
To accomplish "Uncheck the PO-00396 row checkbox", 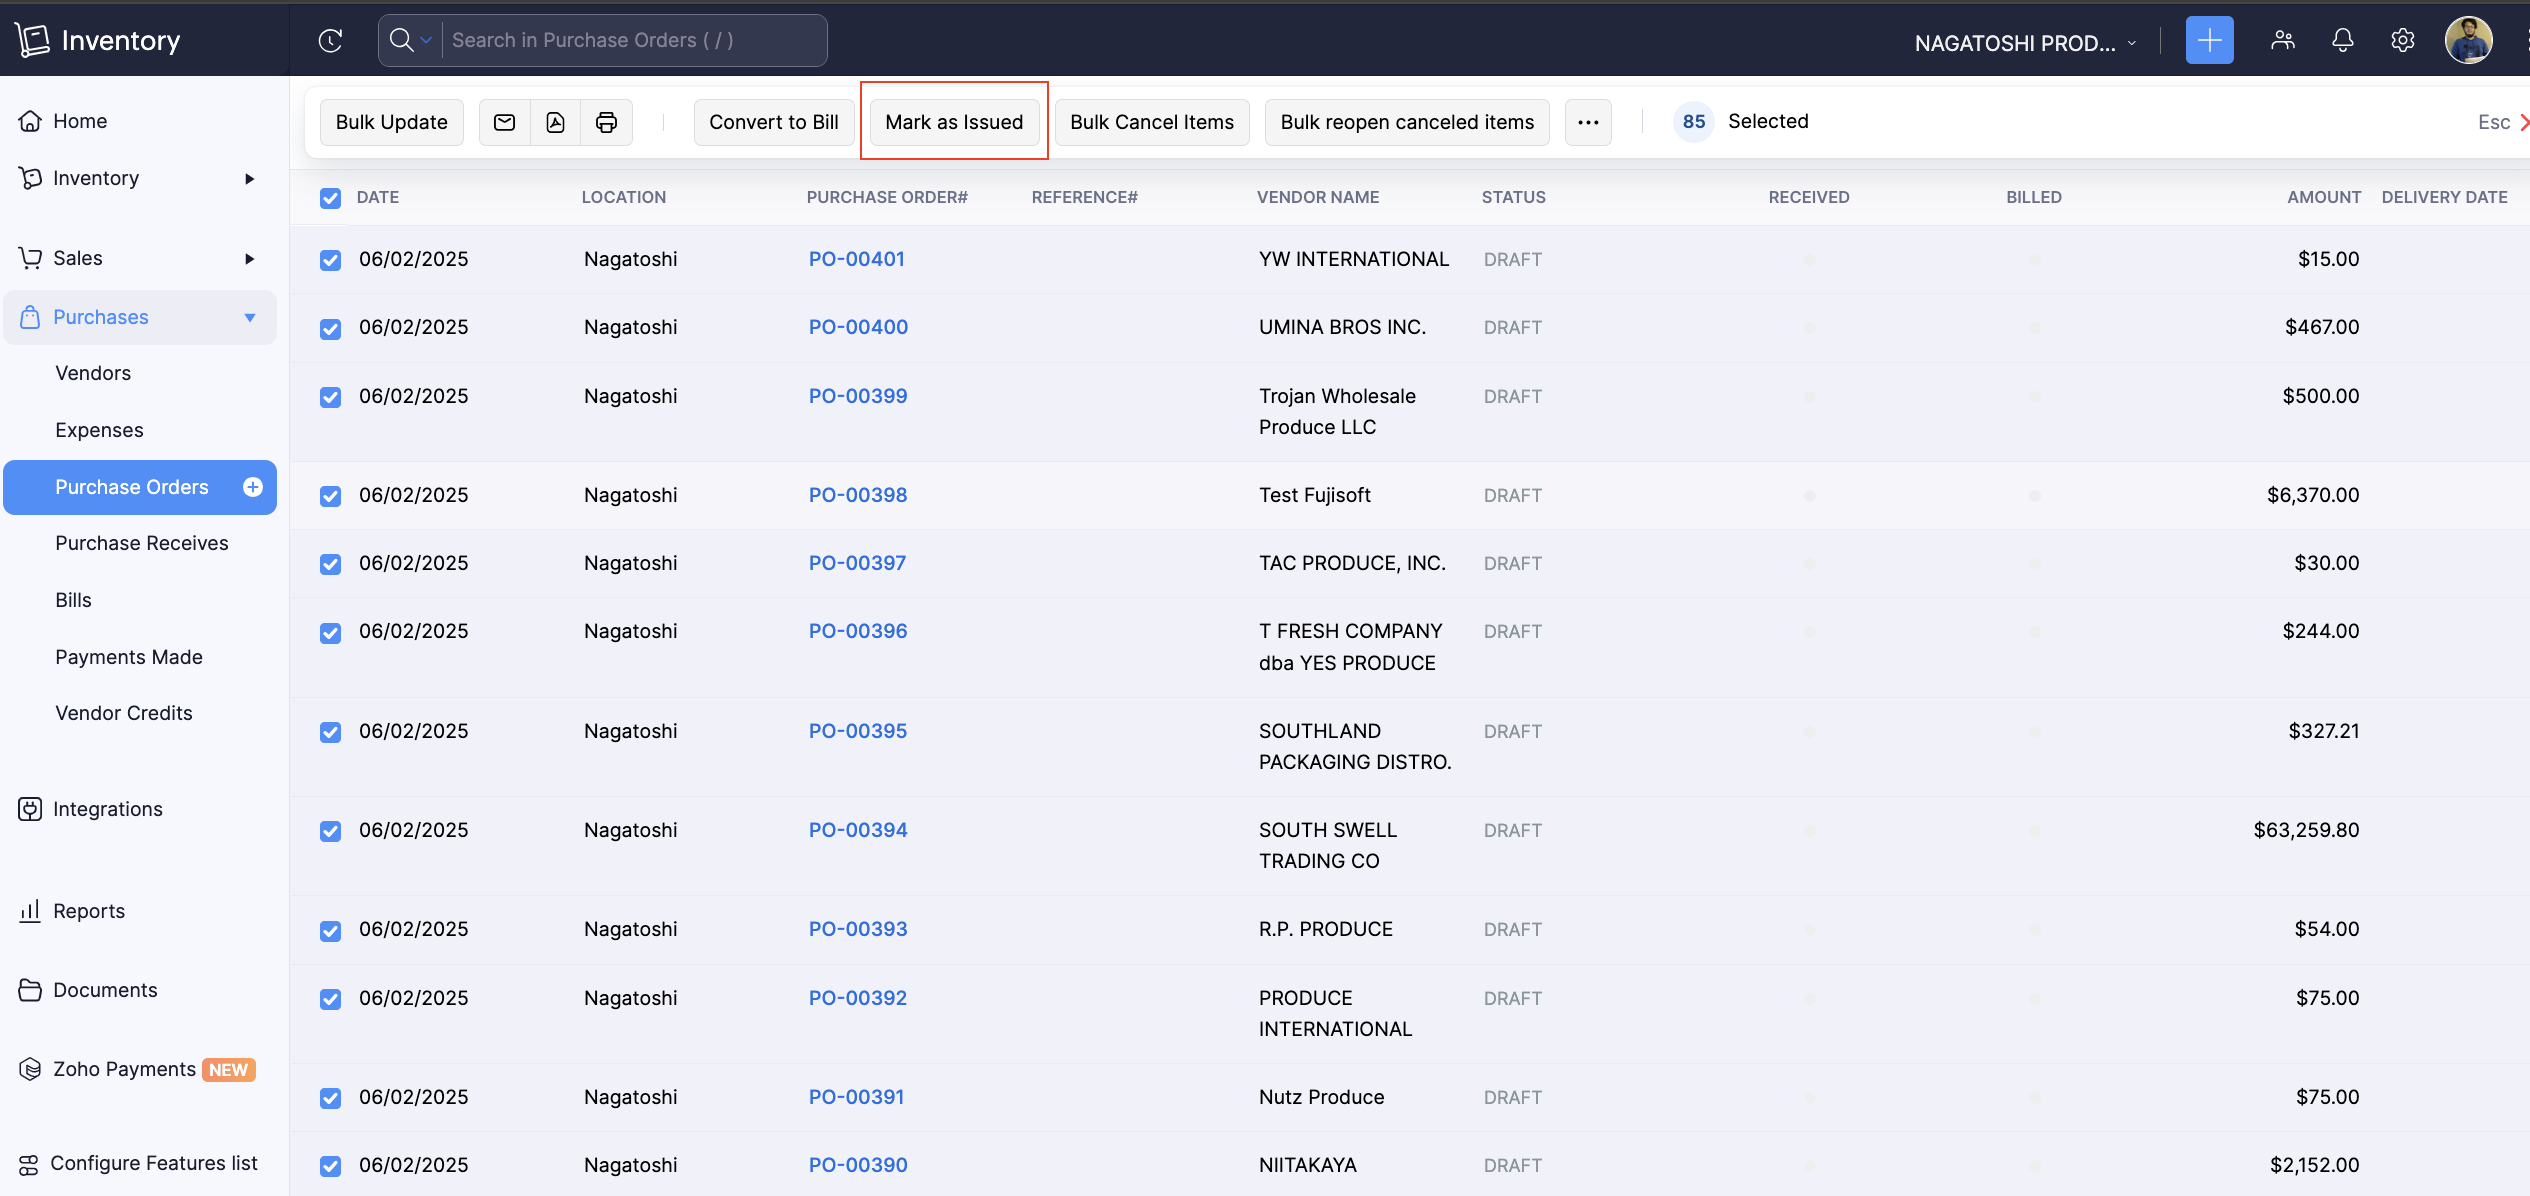I will pos(330,633).
